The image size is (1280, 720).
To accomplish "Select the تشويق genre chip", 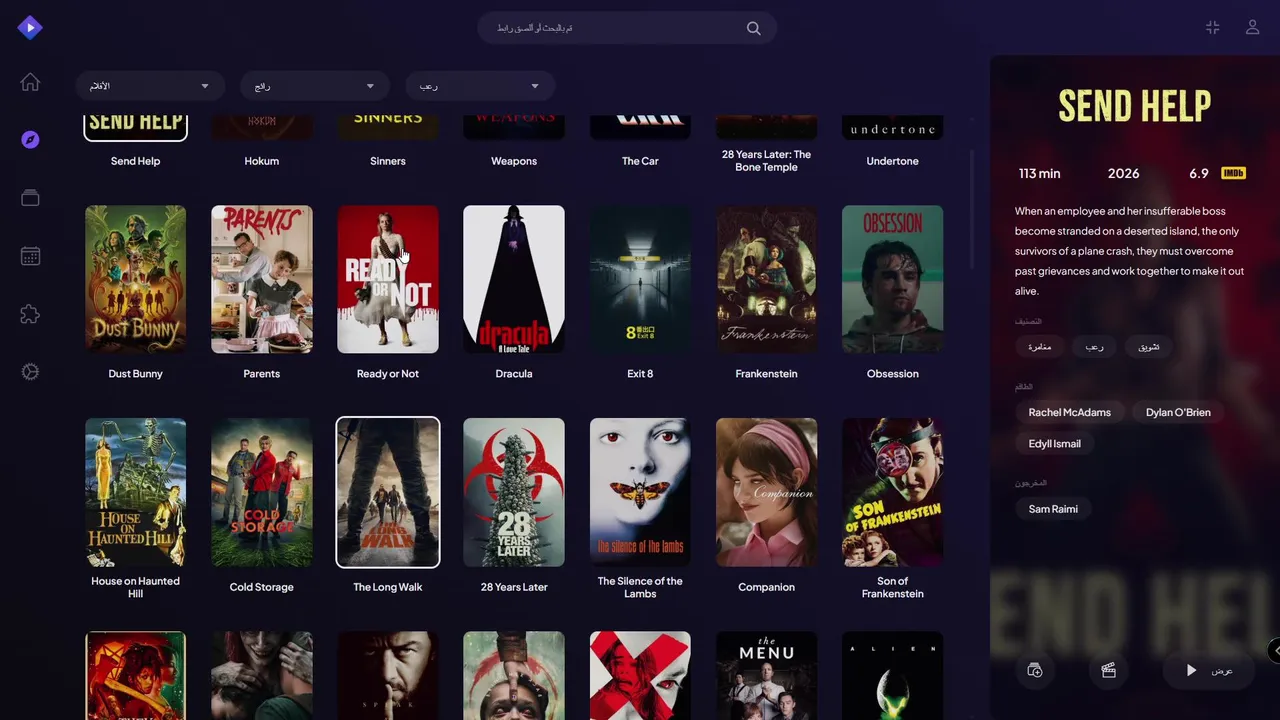I will click(x=1149, y=347).
